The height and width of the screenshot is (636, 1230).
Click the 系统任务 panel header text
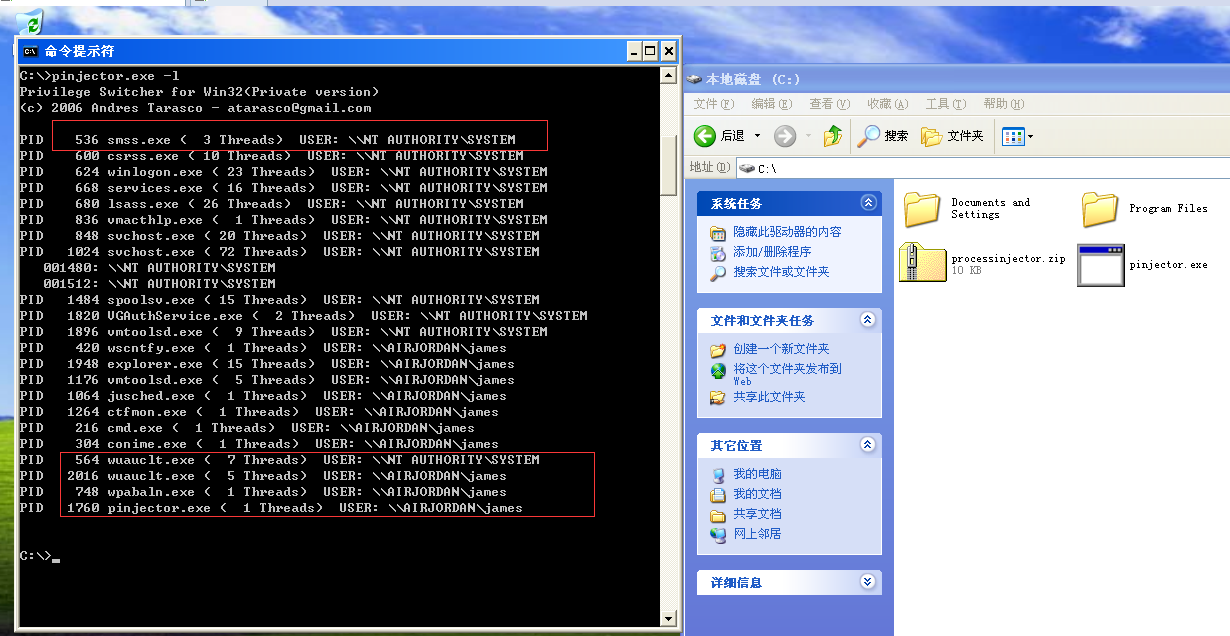pos(736,204)
